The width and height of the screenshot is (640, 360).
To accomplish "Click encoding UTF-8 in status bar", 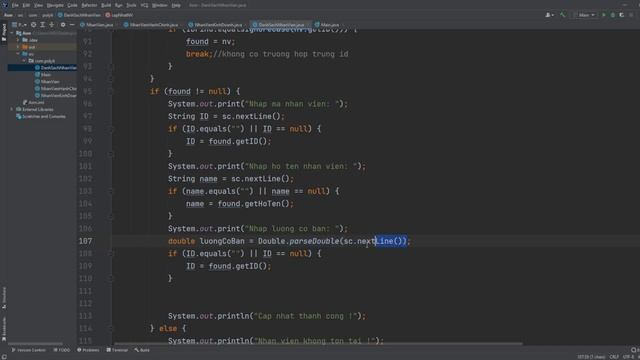I will pos(628,357).
